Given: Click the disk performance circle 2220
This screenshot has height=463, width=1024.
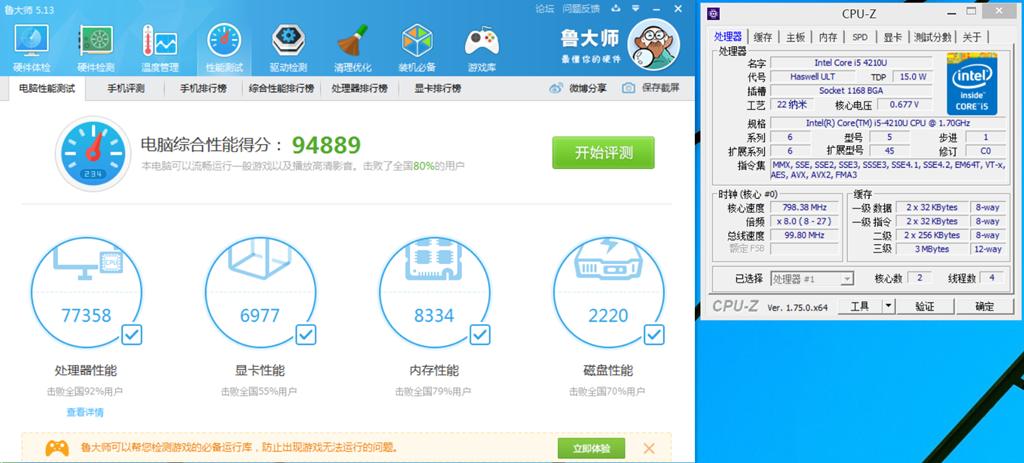Looking at the screenshot, I should 608,293.
